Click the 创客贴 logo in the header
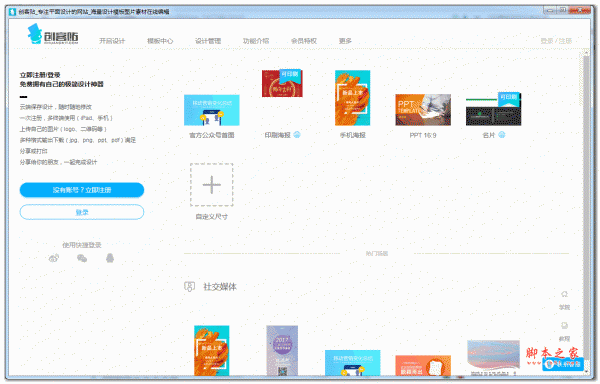 pos(53,34)
